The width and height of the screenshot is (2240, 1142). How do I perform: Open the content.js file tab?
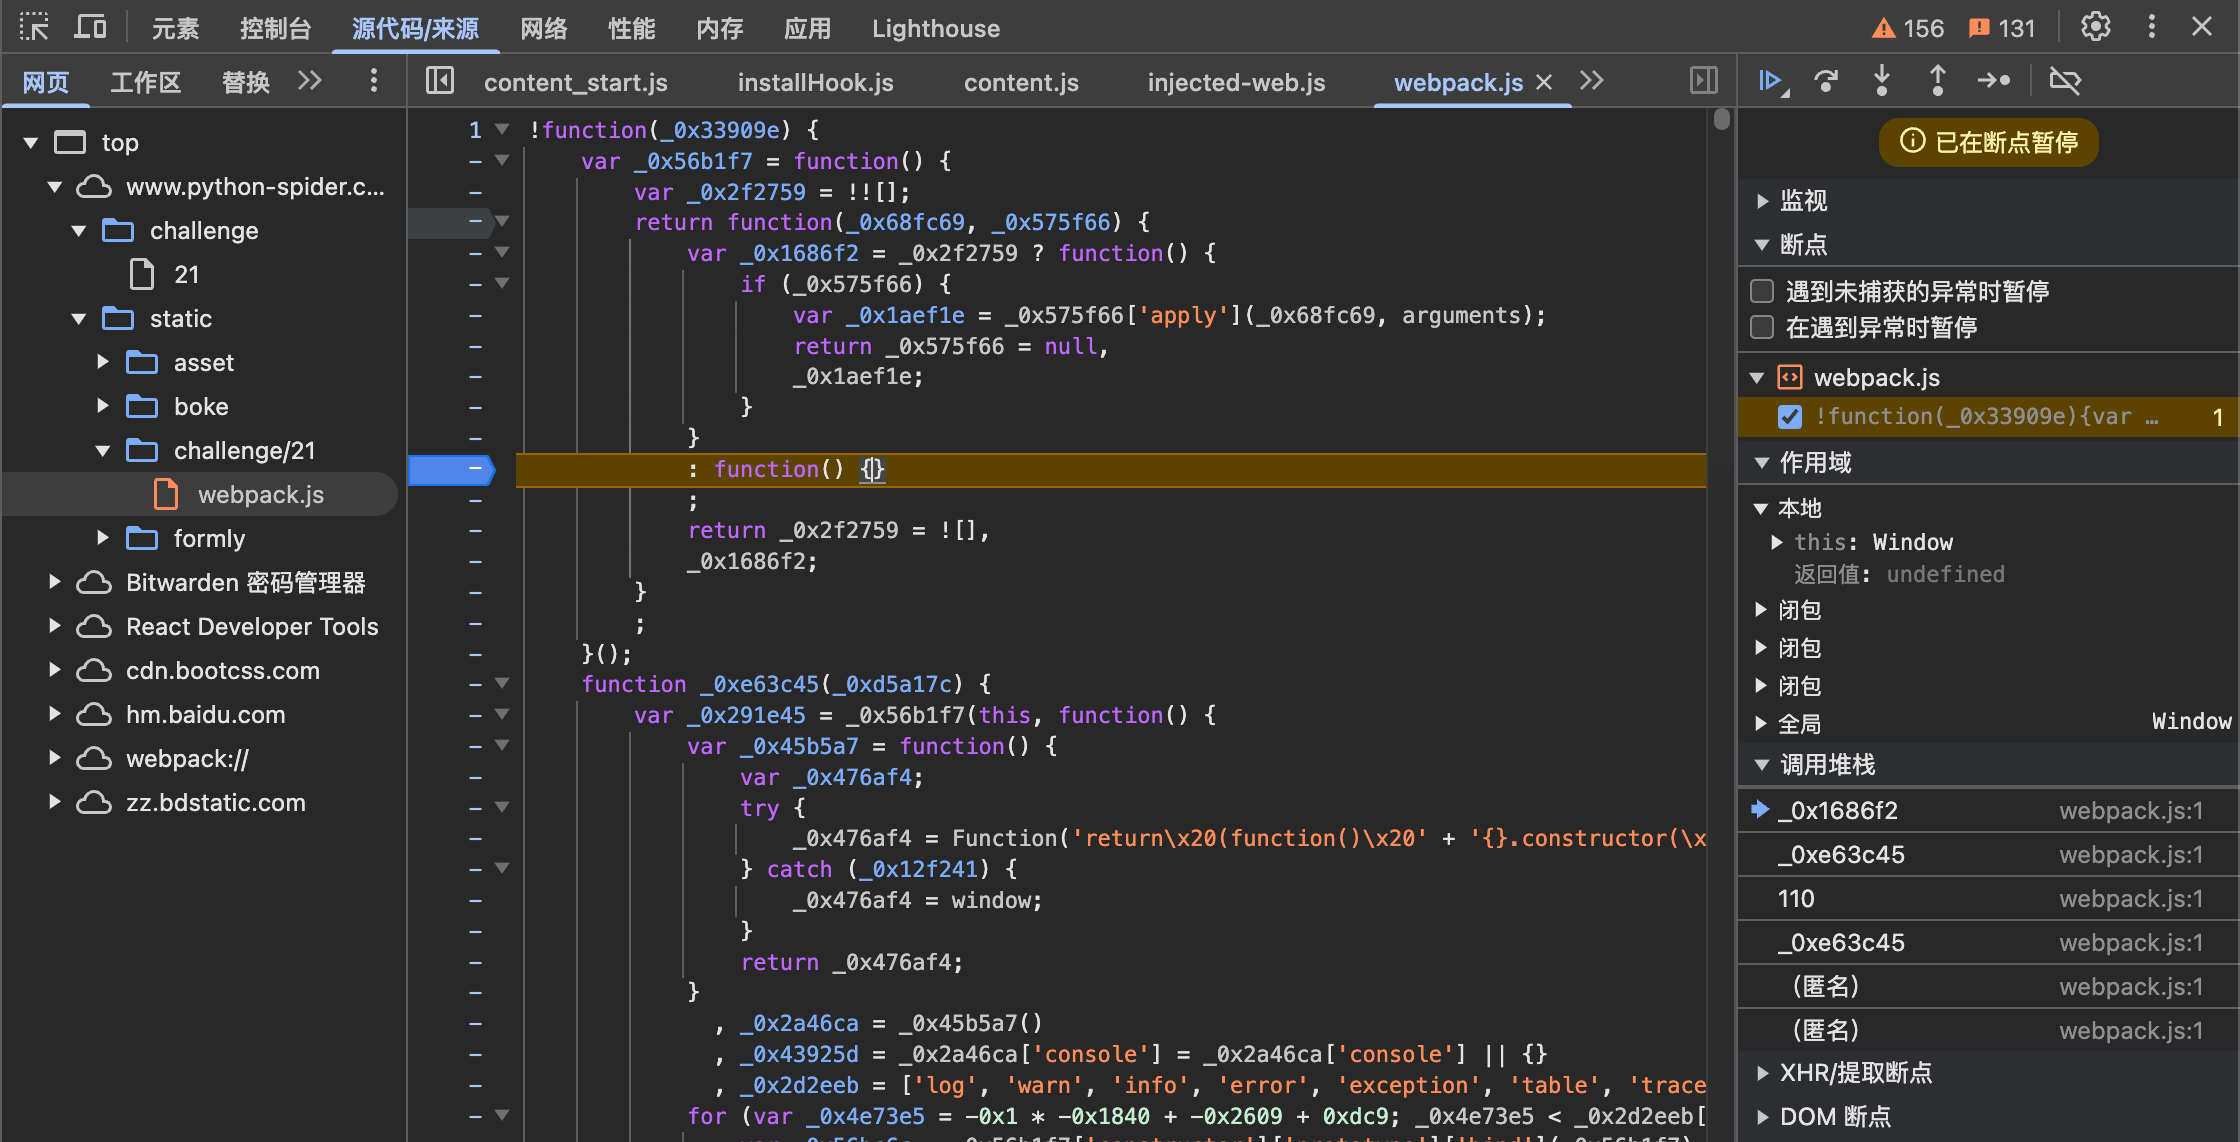(1020, 82)
